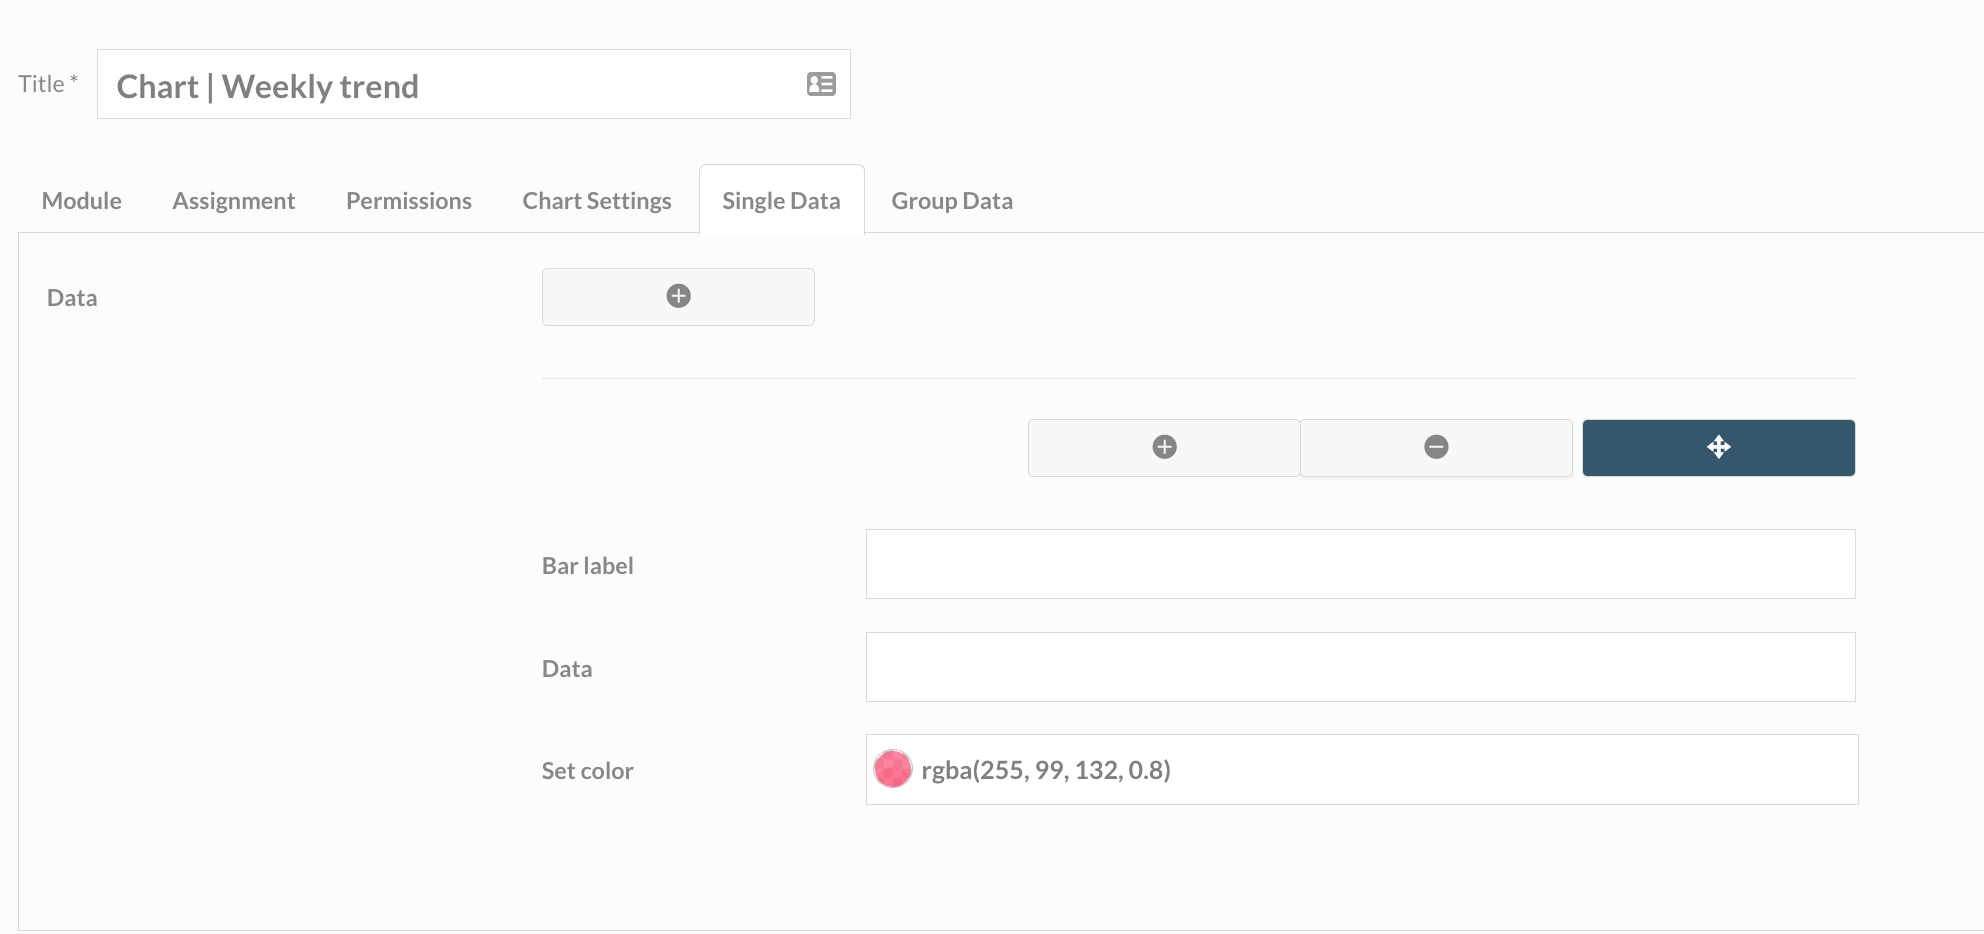Open the Assignment tab
Viewport: 1984px width, 934px height.
click(x=234, y=200)
